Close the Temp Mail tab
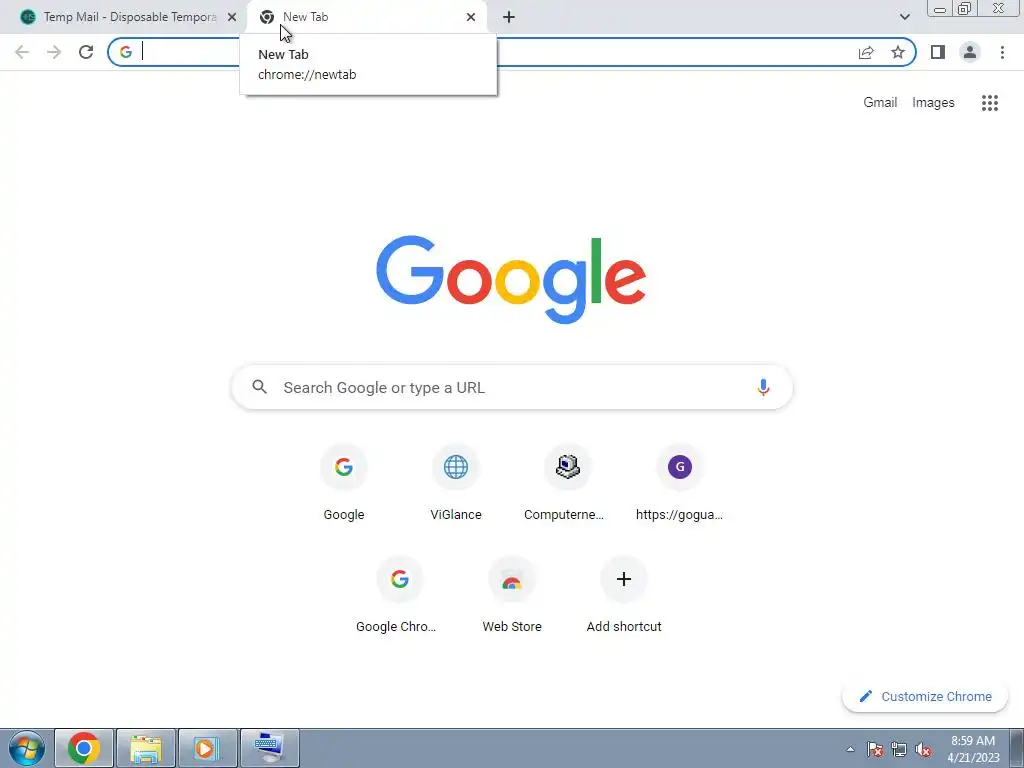Screen dimensions: 1024x768 tap(232, 17)
